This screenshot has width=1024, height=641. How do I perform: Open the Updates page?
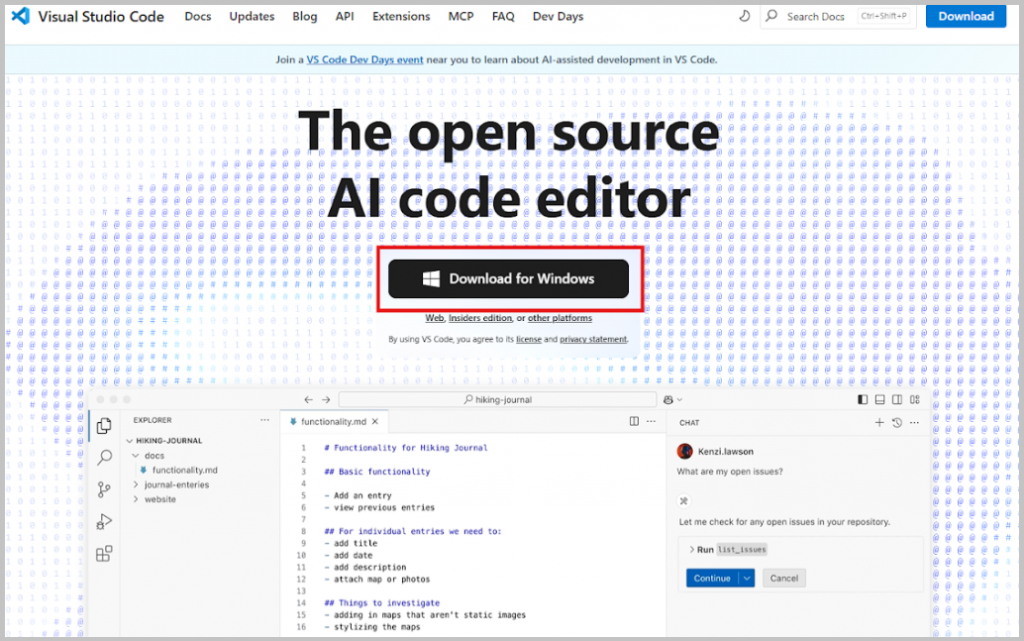click(x=251, y=16)
